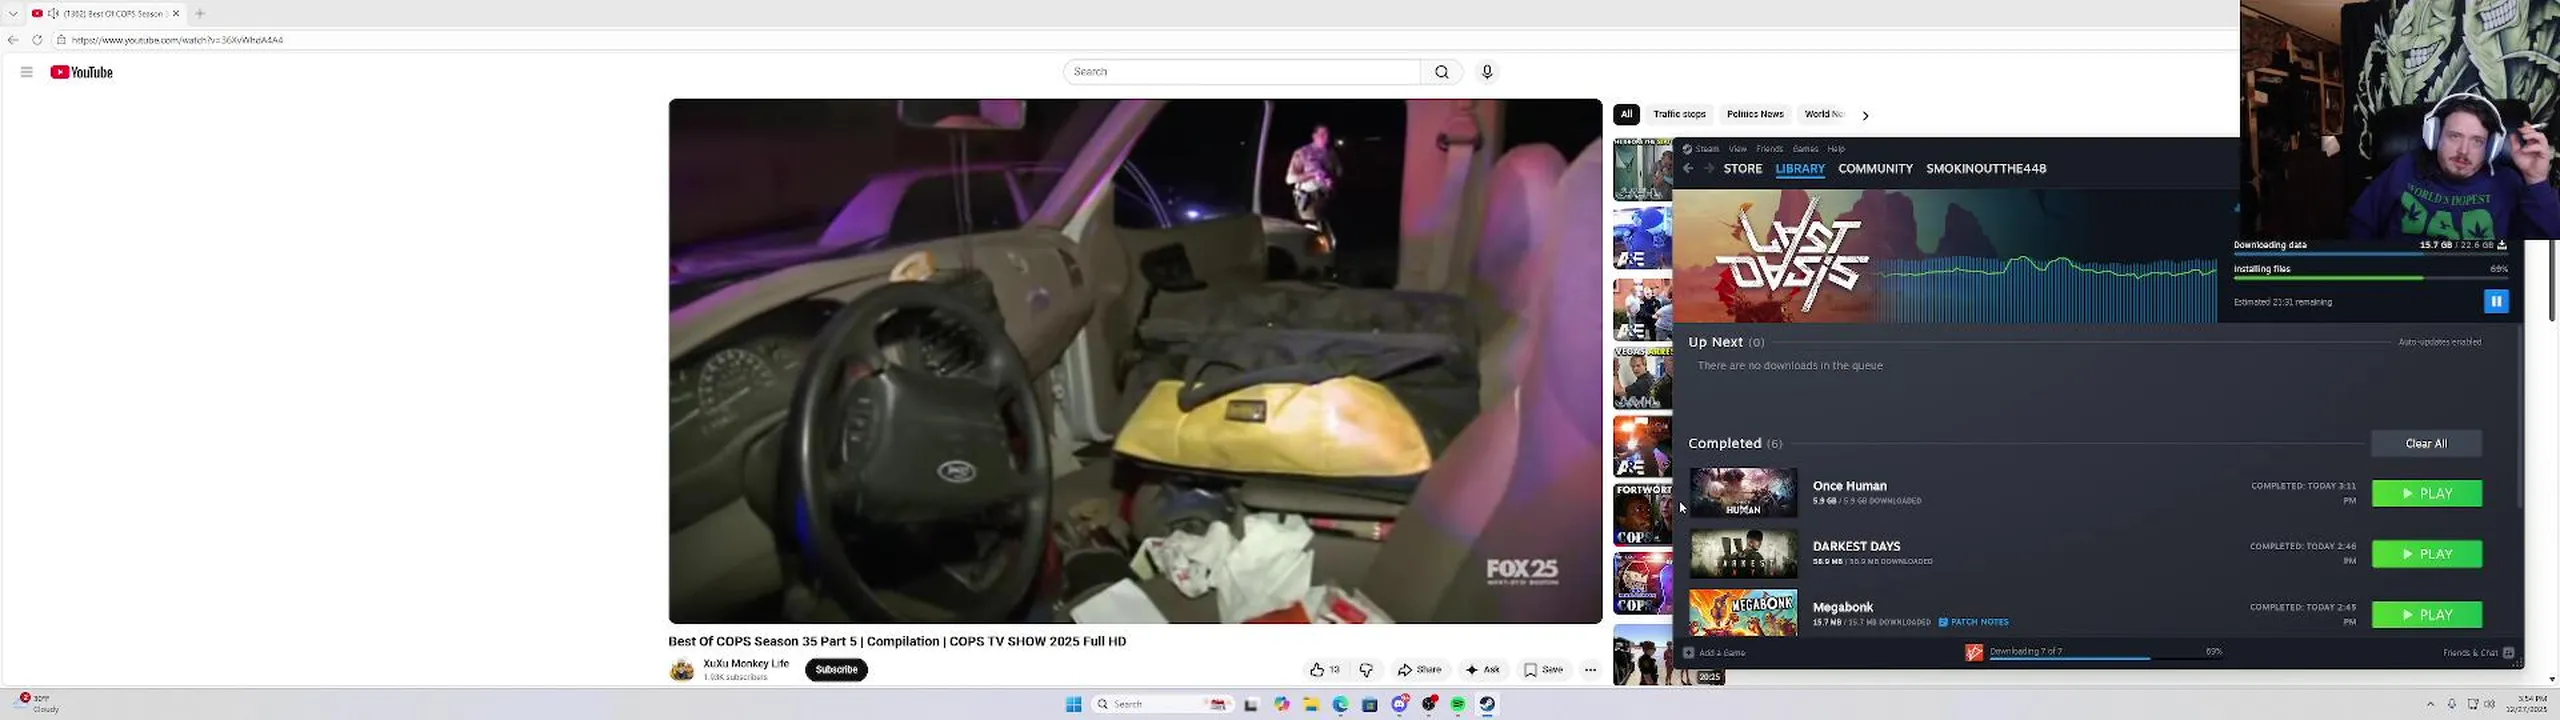Screen dimensions: 2560x720
Task: Open the XuXu Monkey Life channel avatar
Action: [x=682, y=670]
